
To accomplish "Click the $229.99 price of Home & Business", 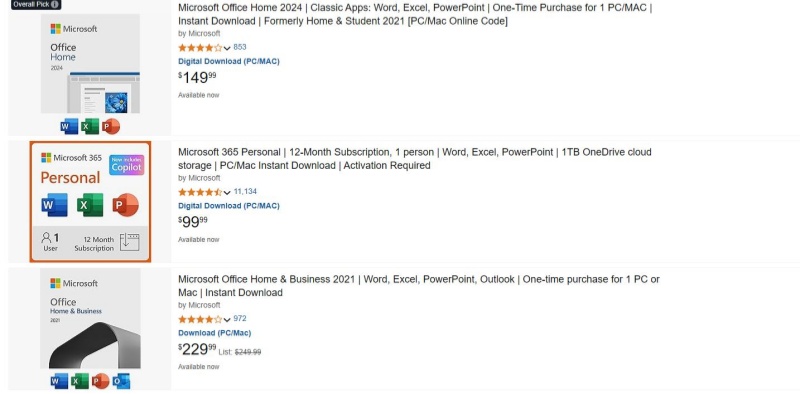I will (197, 349).
